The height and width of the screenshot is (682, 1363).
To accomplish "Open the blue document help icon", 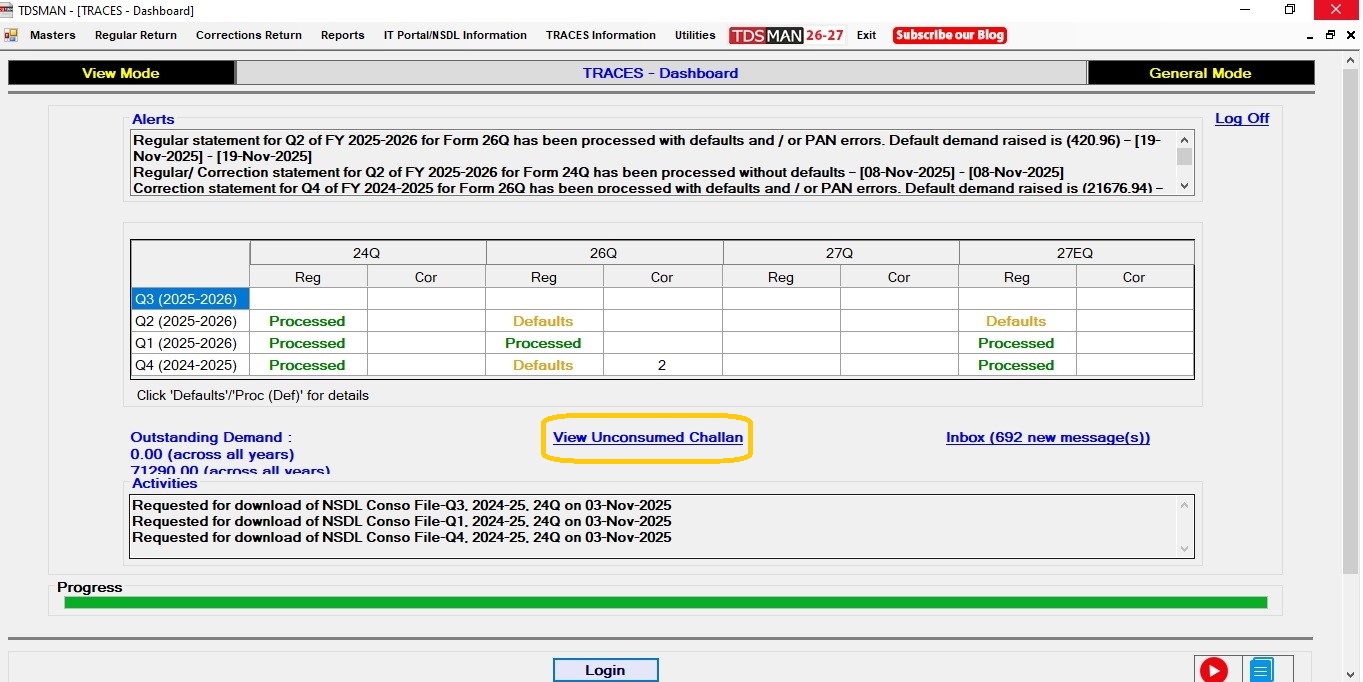I will click(x=1261, y=670).
